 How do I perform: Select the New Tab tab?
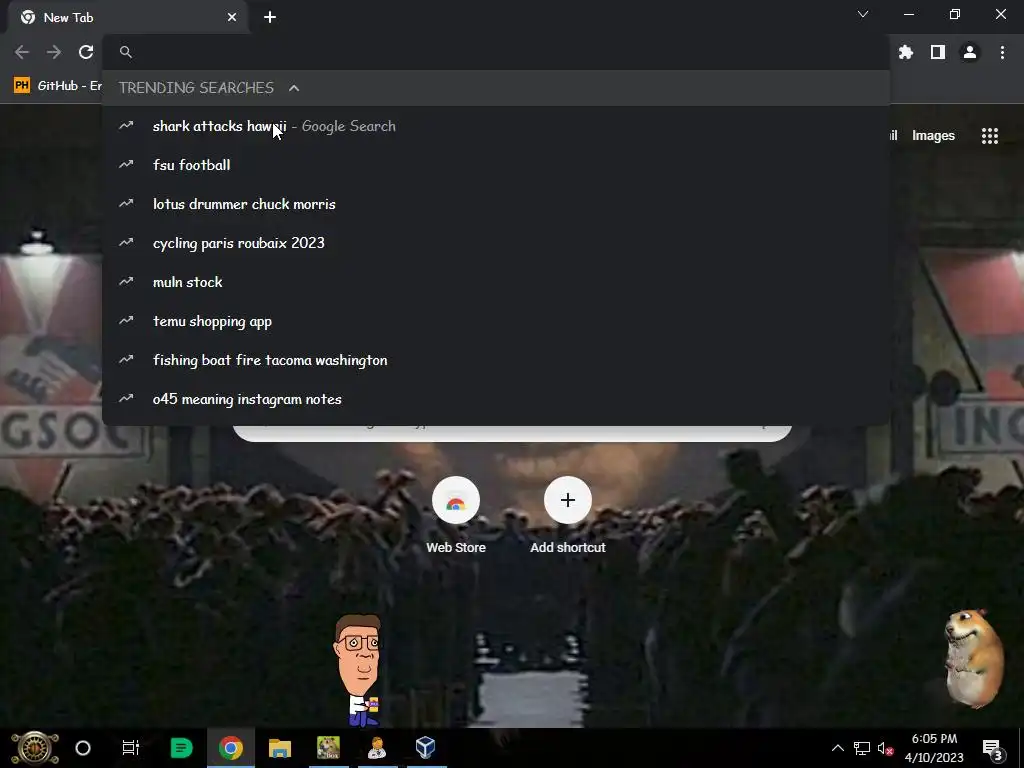tap(128, 18)
